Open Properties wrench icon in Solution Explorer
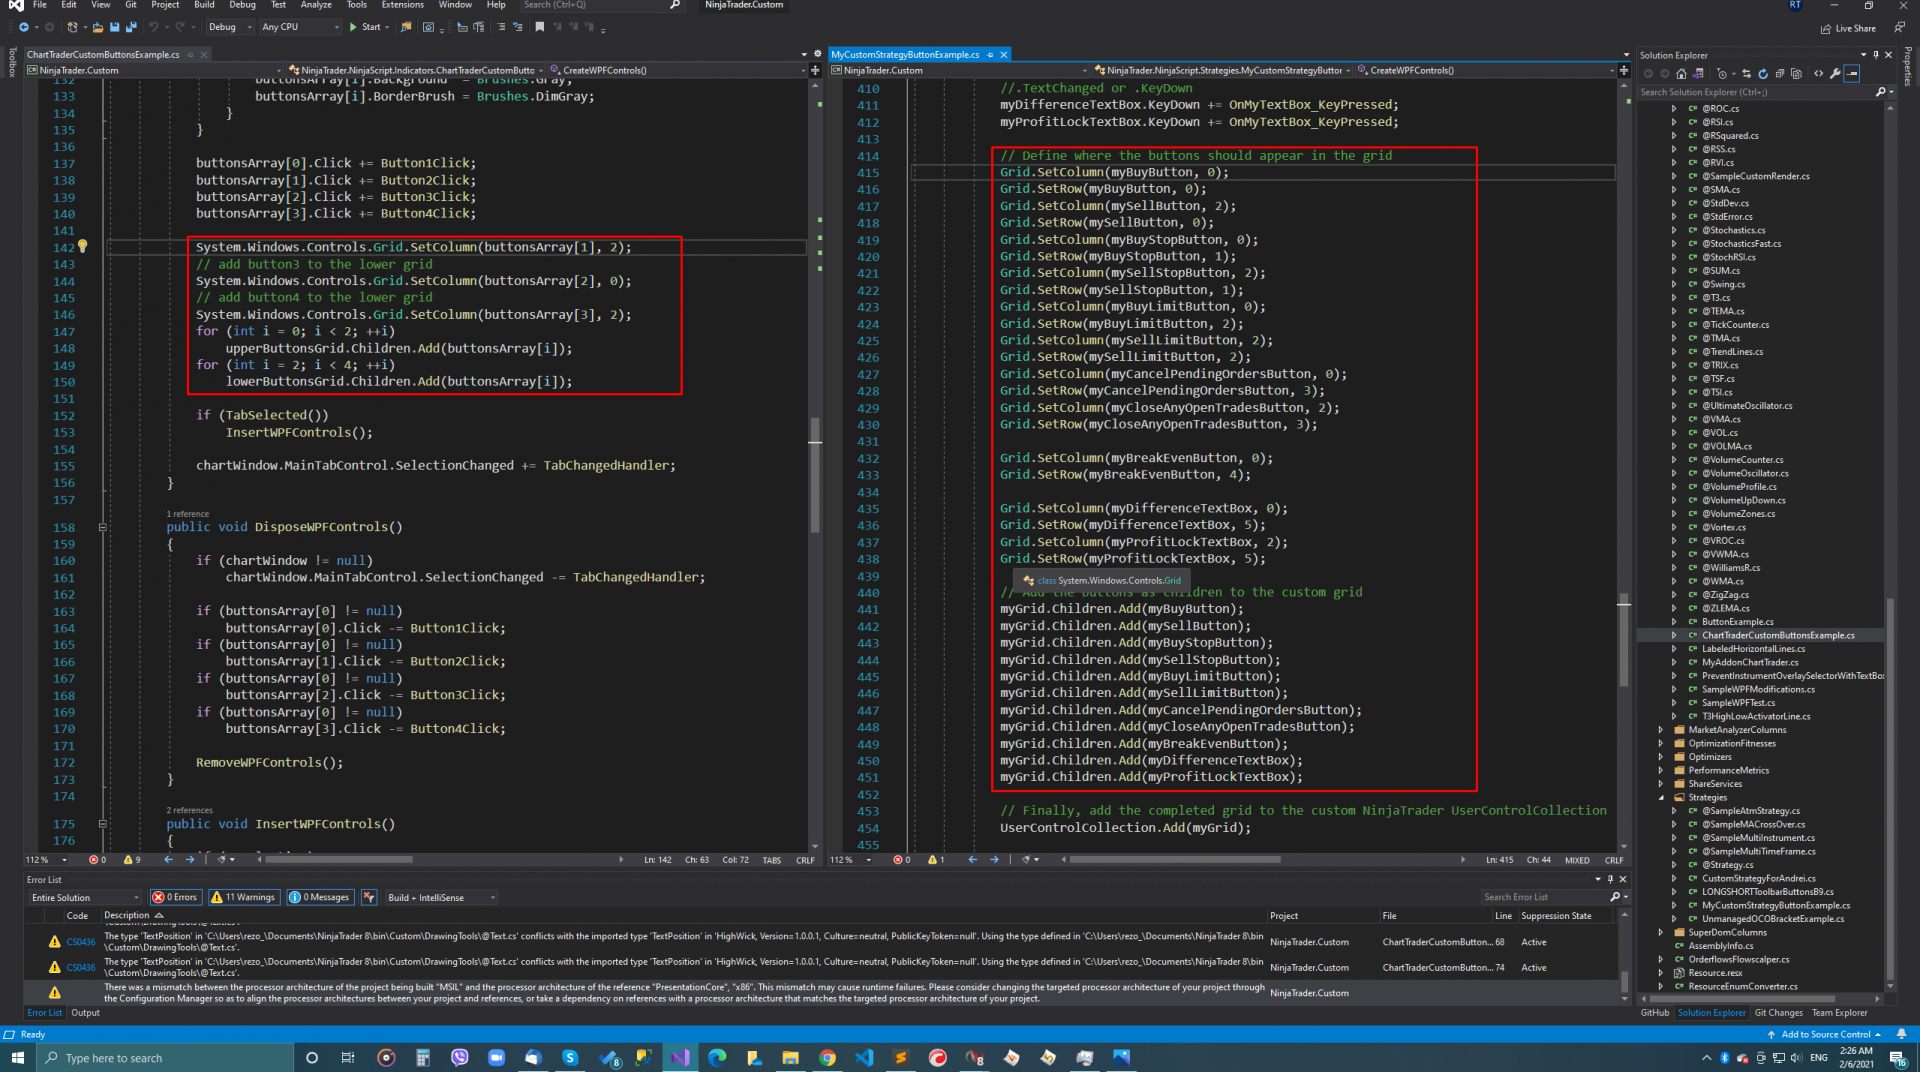Image resolution: width=1920 pixels, height=1072 pixels. 1835,74
